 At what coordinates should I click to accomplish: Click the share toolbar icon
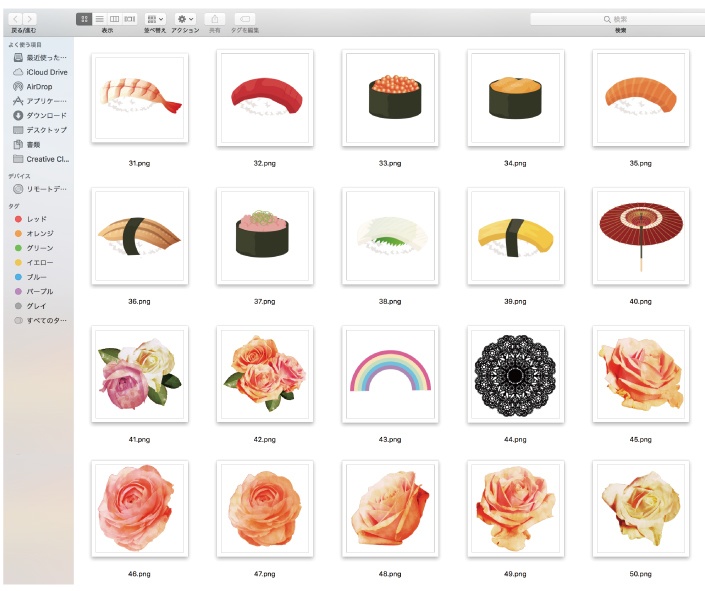[x=215, y=19]
